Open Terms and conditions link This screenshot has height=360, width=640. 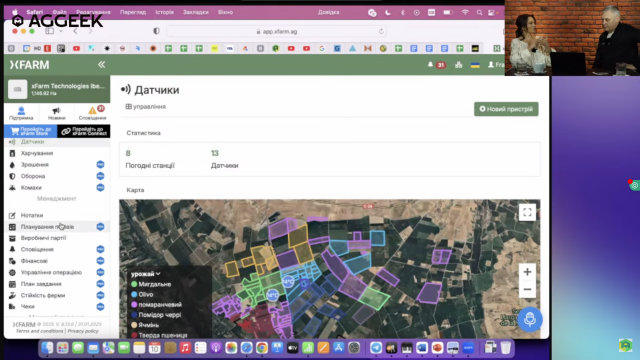39,331
